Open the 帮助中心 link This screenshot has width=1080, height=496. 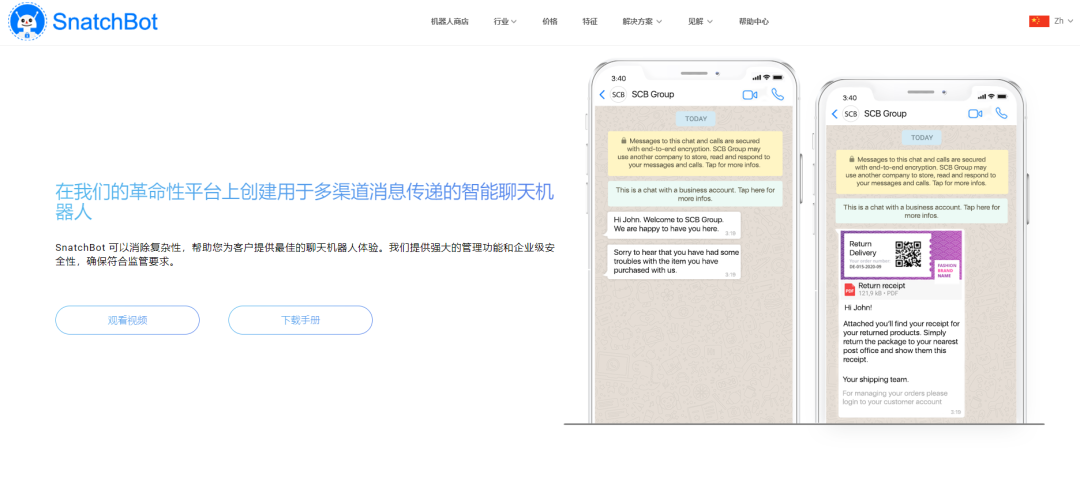coord(754,21)
